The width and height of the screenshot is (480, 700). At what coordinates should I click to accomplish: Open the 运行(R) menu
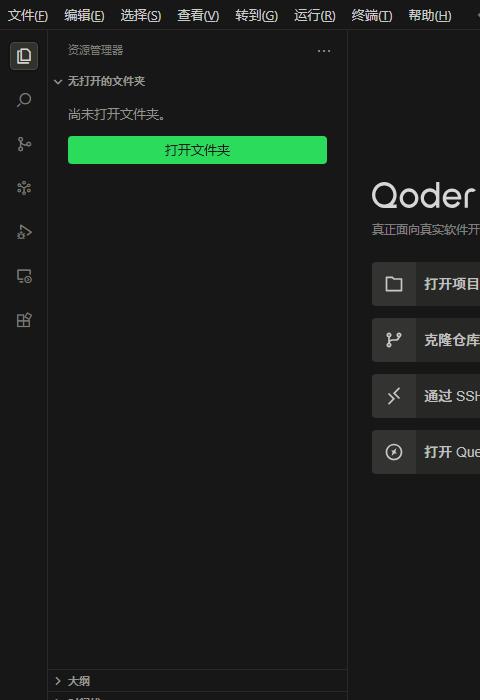click(x=314, y=16)
